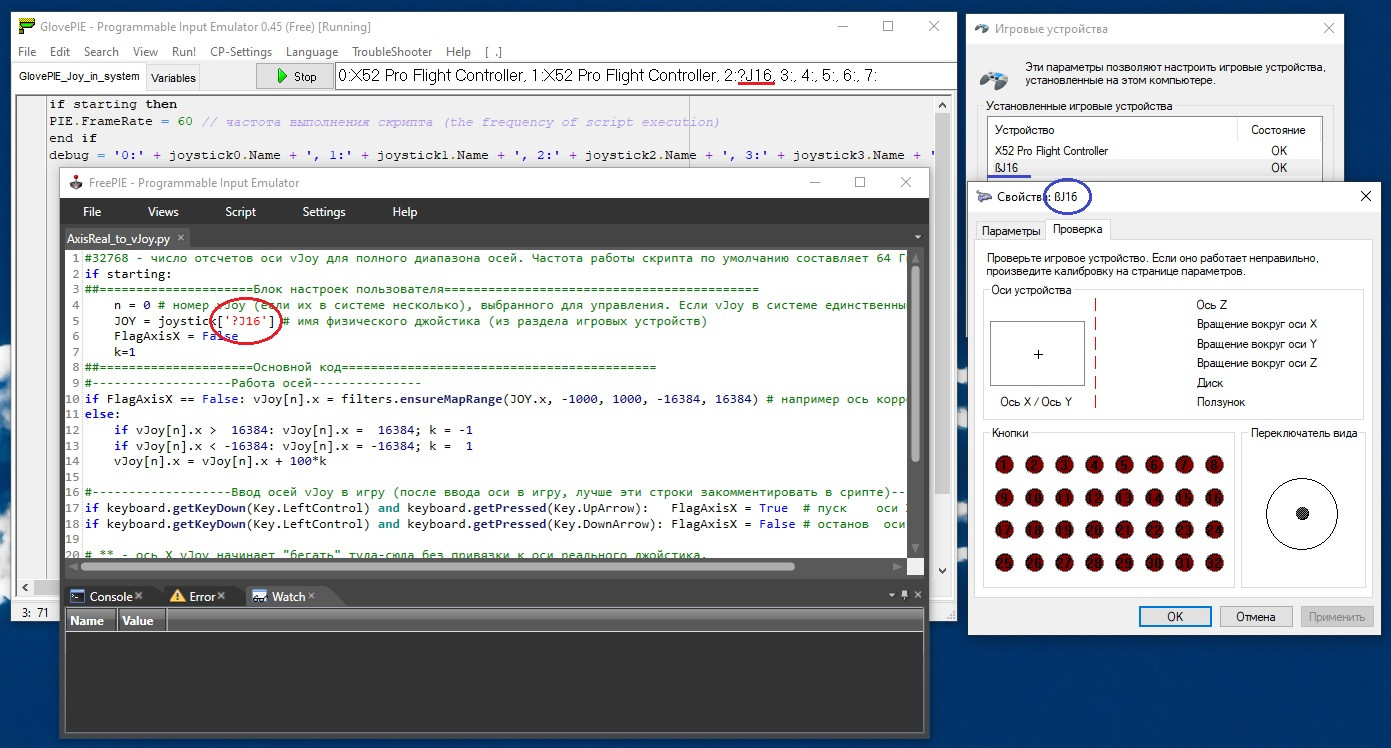The height and width of the screenshot is (748, 1391).
Task: Open the FreePIE bottom panel dropdown arrow
Action: (x=891, y=595)
